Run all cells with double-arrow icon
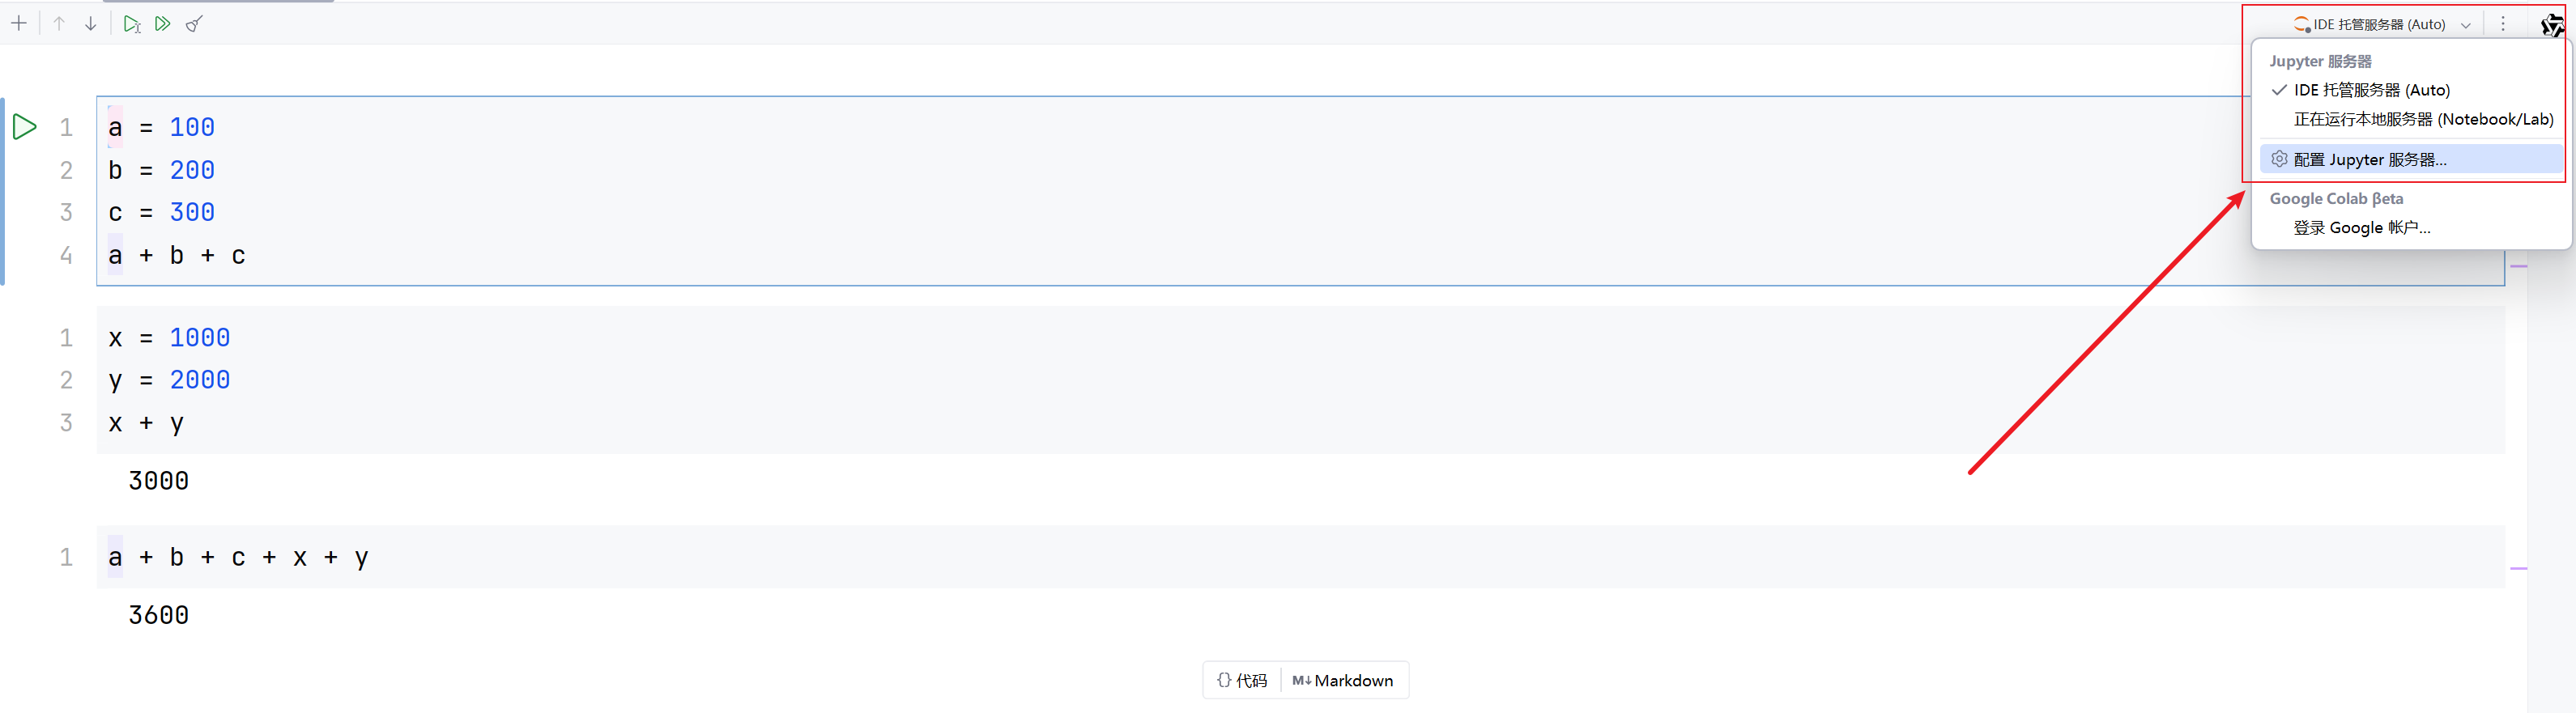Viewport: 2576px width, 713px height. point(162,23)
